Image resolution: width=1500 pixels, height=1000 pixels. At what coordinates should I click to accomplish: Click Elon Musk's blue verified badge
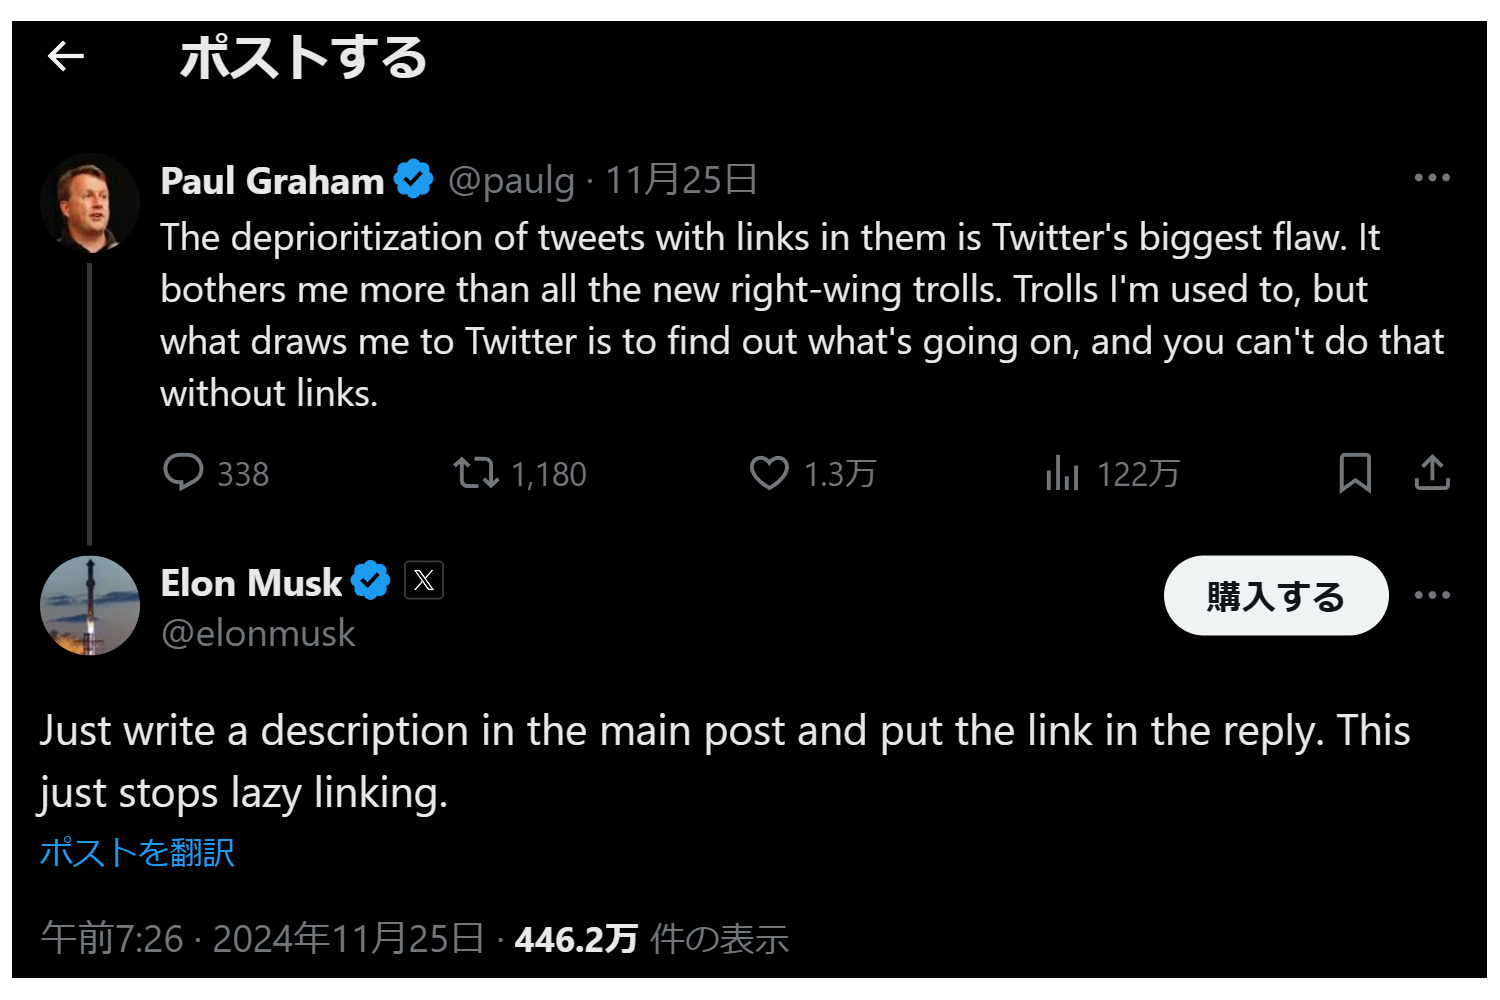pos(370,581)
